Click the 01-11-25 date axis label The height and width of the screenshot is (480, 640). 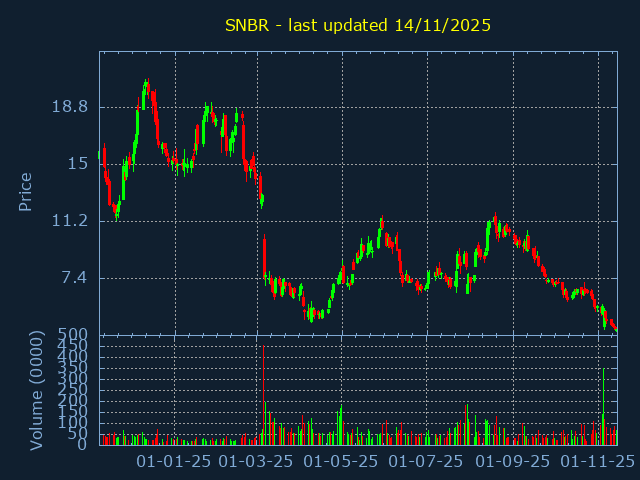point(598,461)
